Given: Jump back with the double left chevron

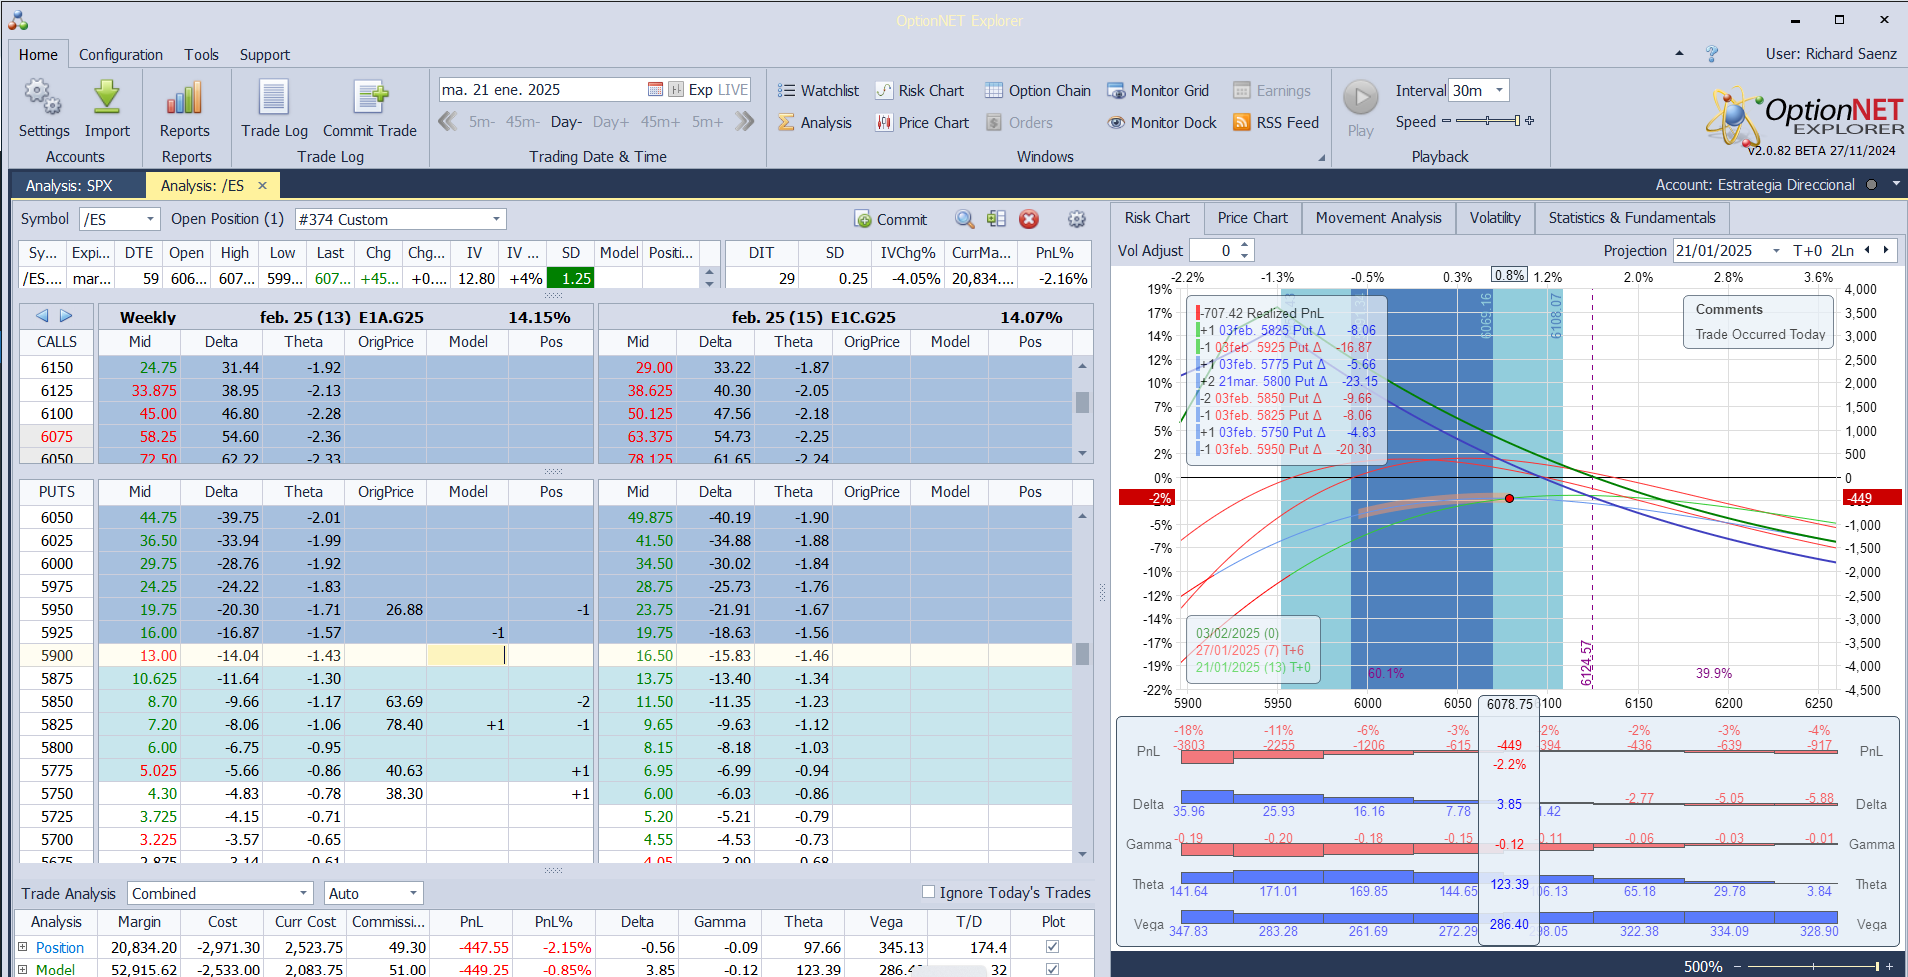Looking at the screenshot, I should (448, 122).
